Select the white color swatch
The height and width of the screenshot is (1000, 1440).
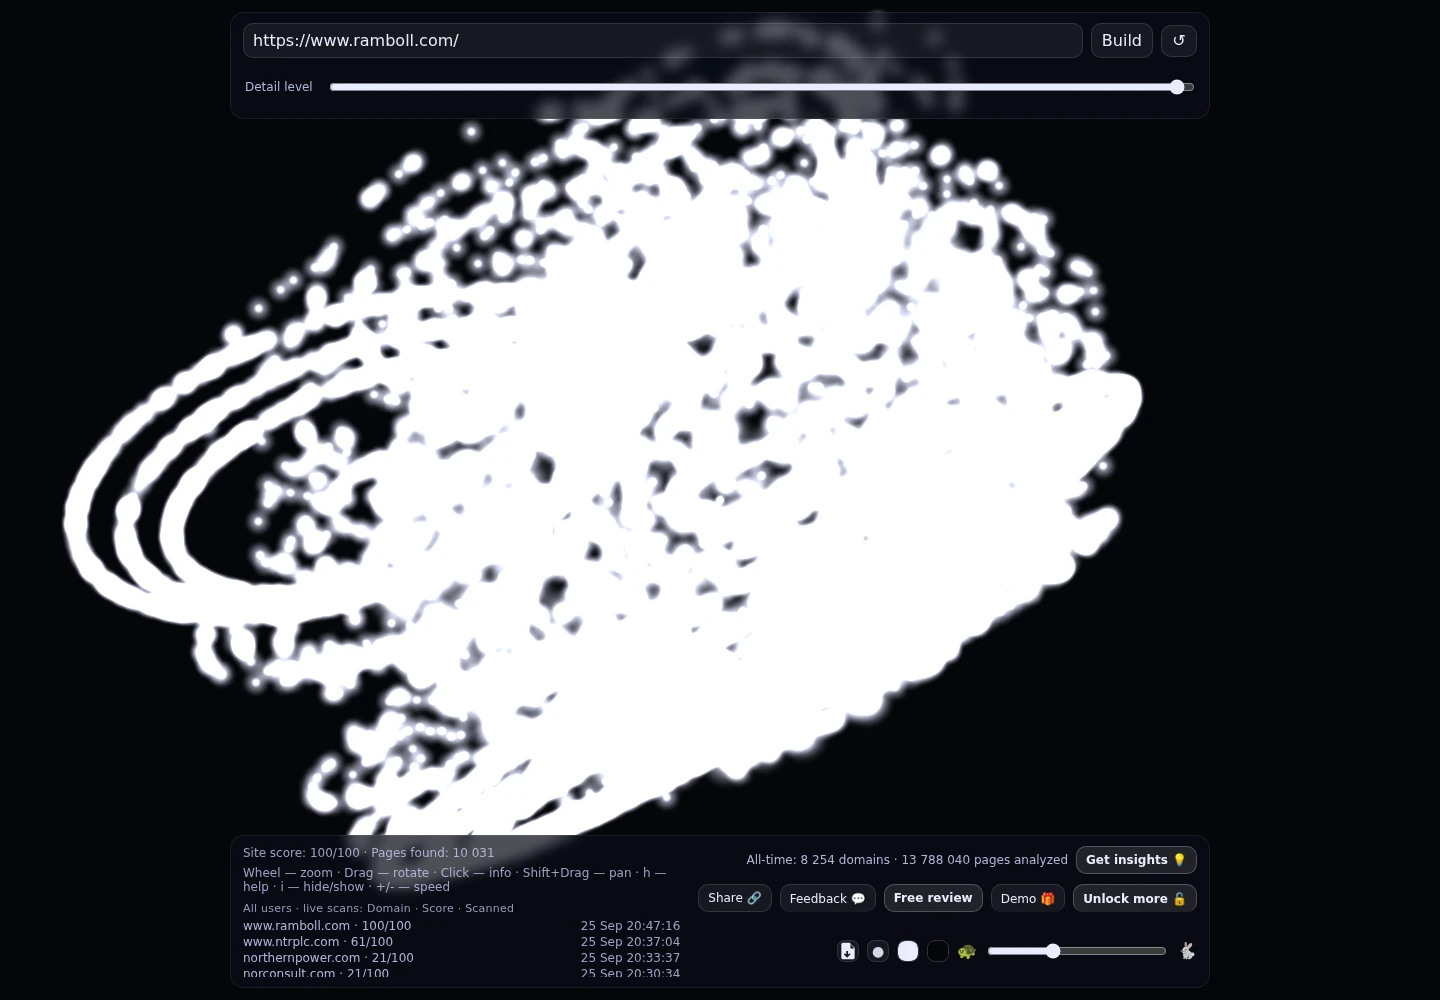(x=908, y=951)
